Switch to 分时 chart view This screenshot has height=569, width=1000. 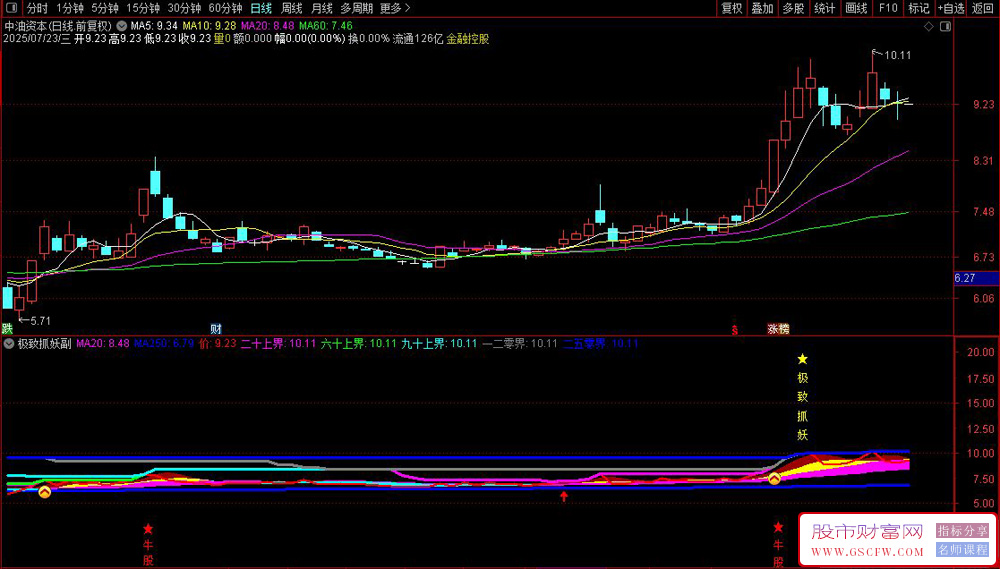pos(37,9)
